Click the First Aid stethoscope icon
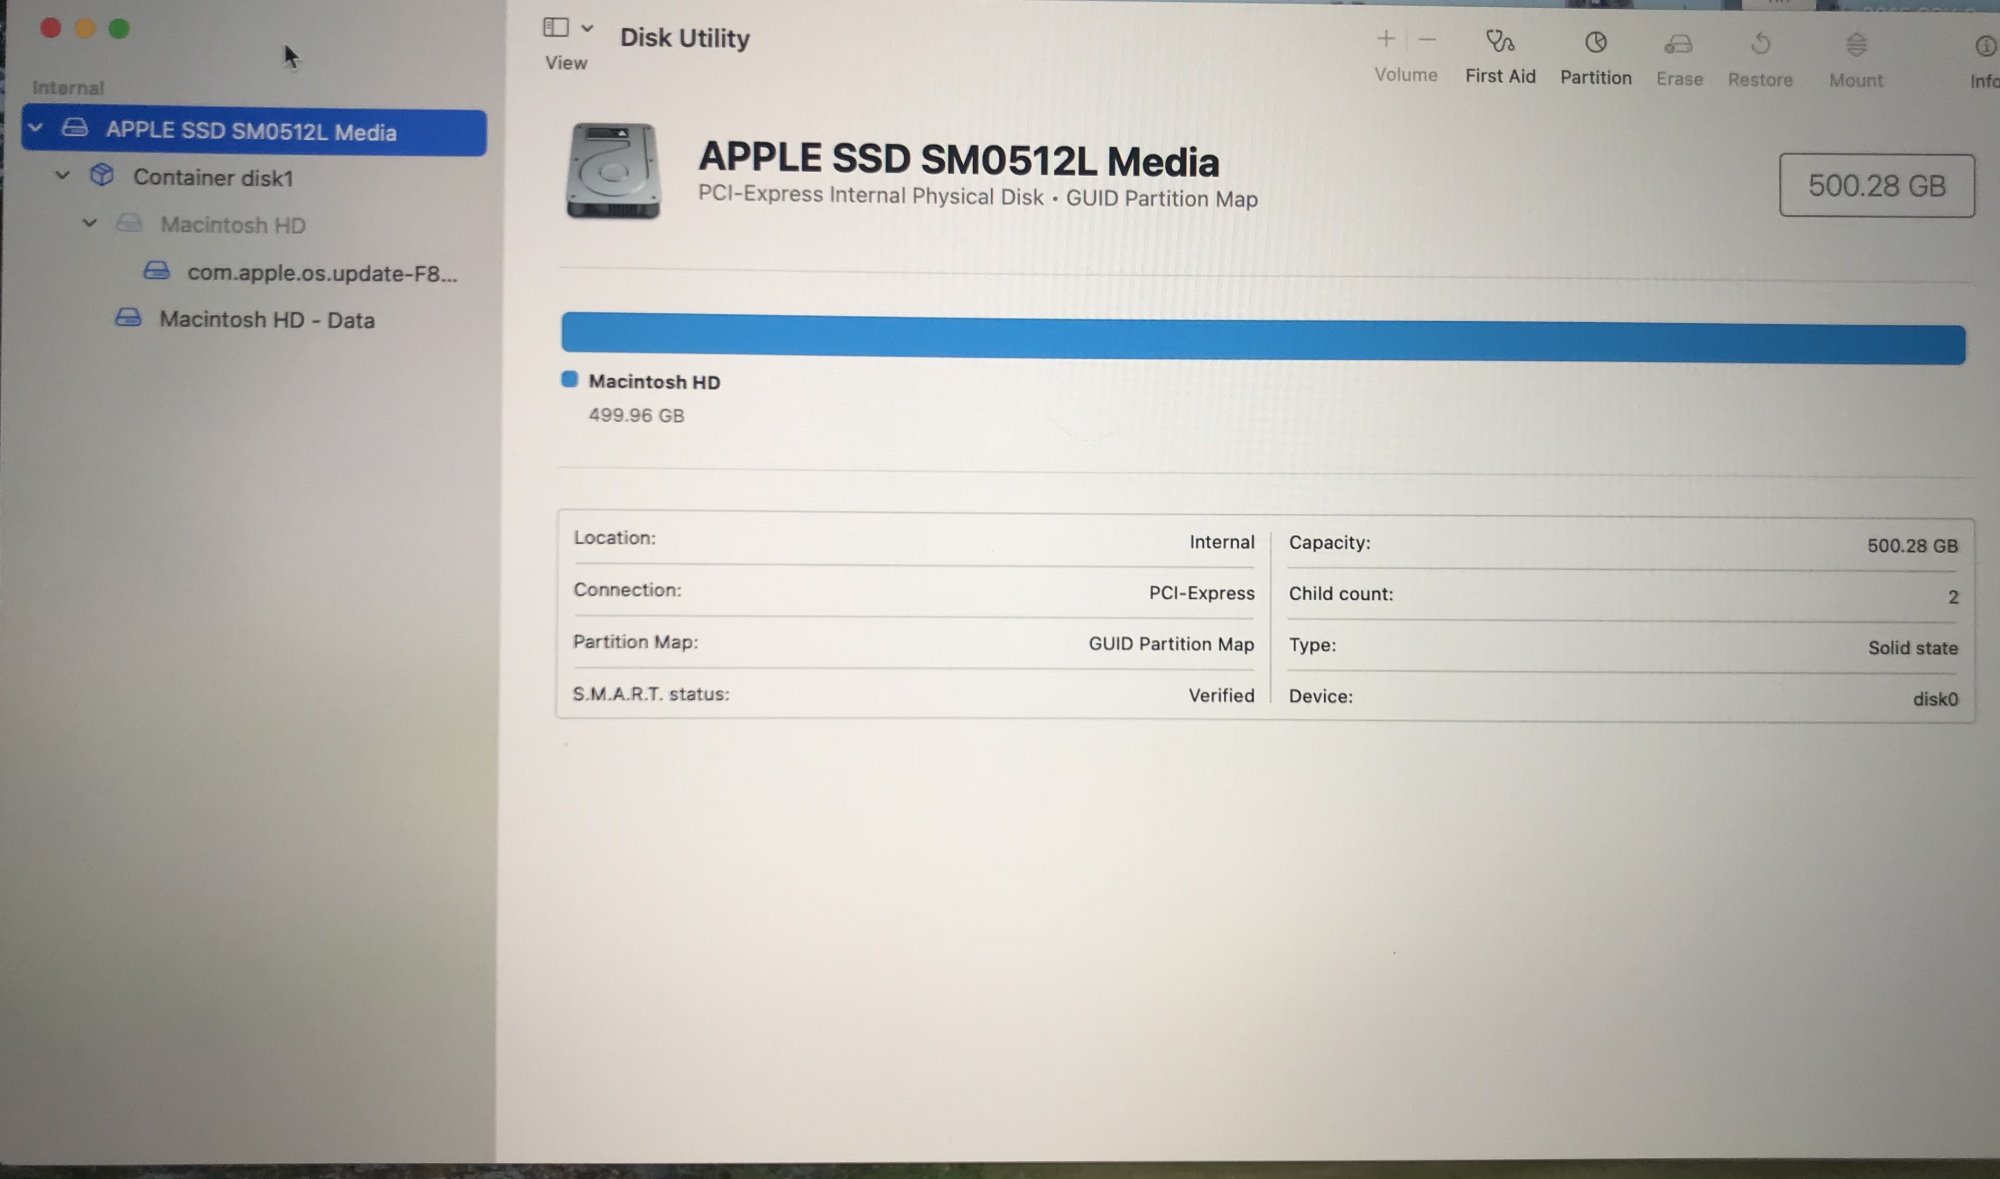 click(x=1499, y=42)
